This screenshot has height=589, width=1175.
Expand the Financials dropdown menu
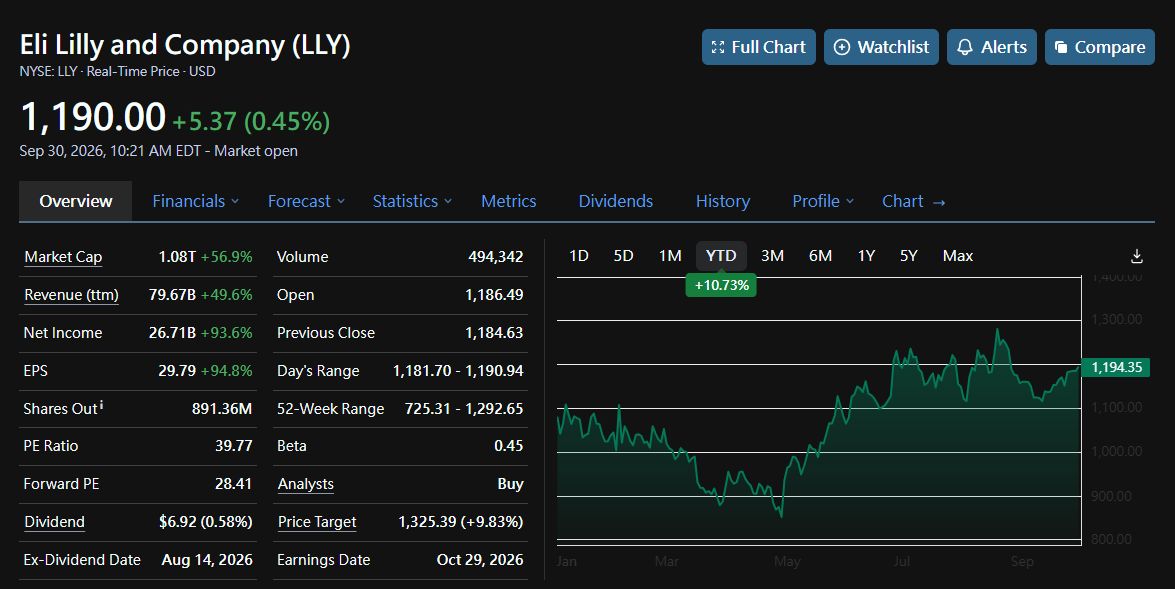pyautogui.click(x=196, y=202)
